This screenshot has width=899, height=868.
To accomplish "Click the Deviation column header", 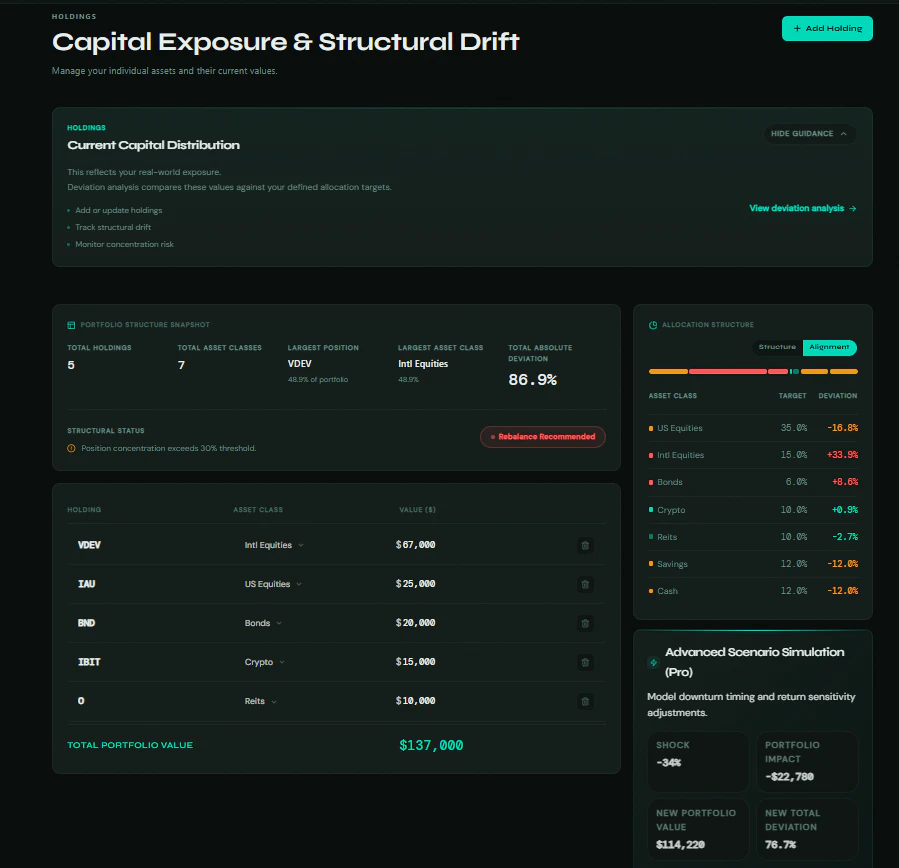I will tap(837, 396).
